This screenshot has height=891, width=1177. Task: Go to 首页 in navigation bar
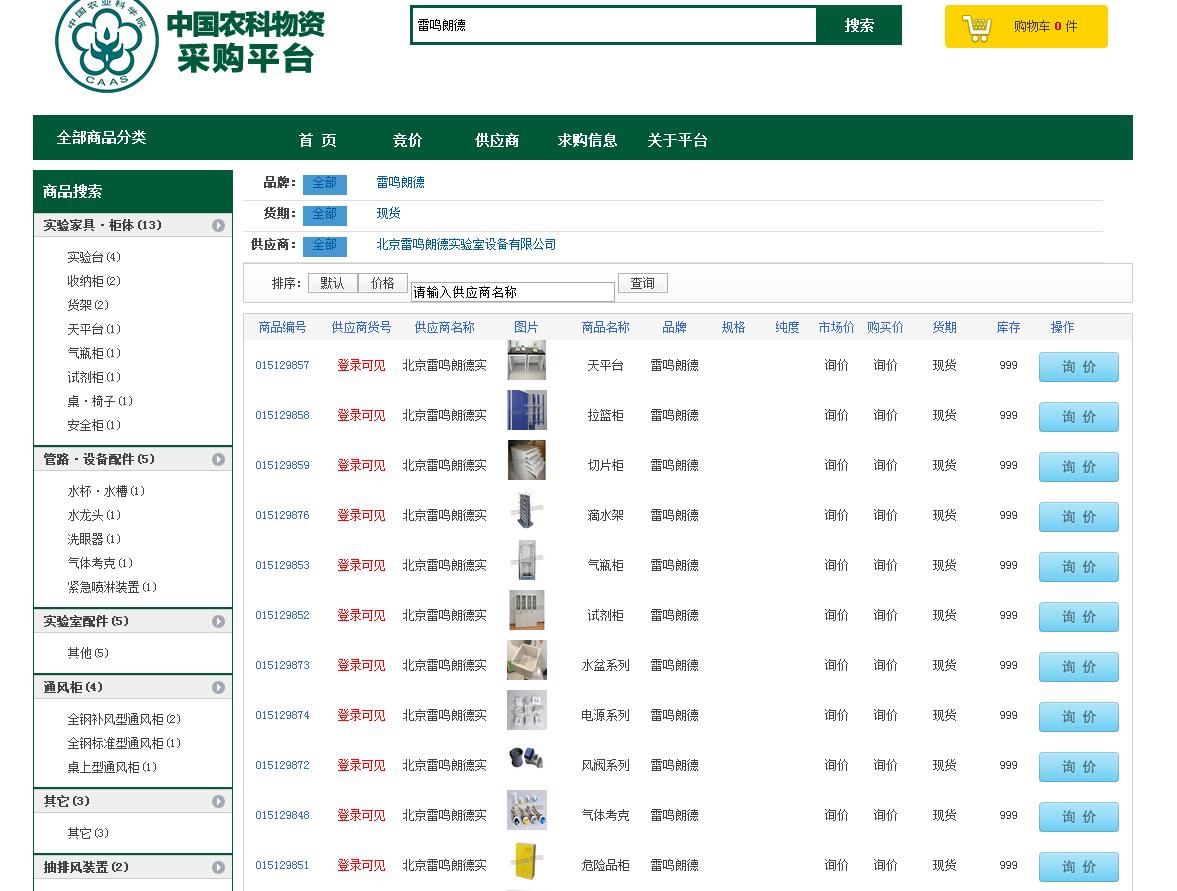318,140
